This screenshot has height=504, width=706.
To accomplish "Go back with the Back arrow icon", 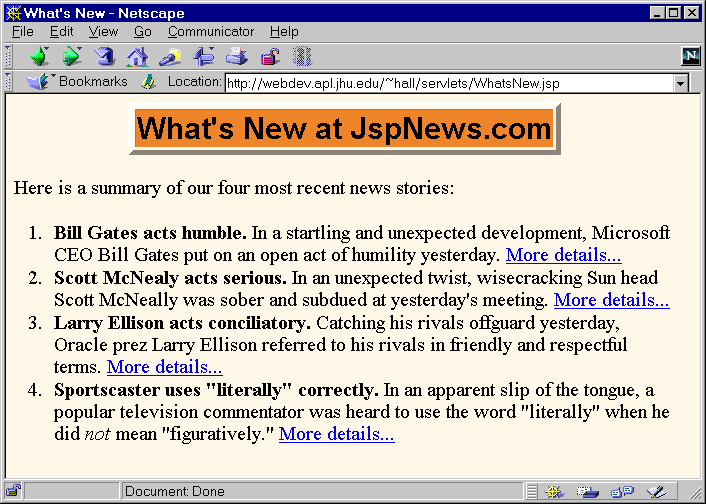I will coord(39,56).
